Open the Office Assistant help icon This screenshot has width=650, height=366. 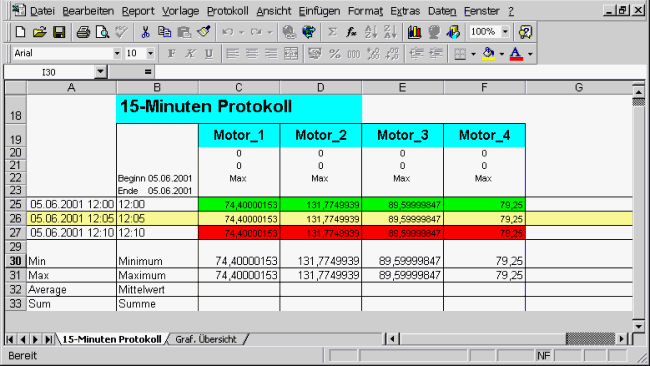pyautogui.click(x=525, y=32)
